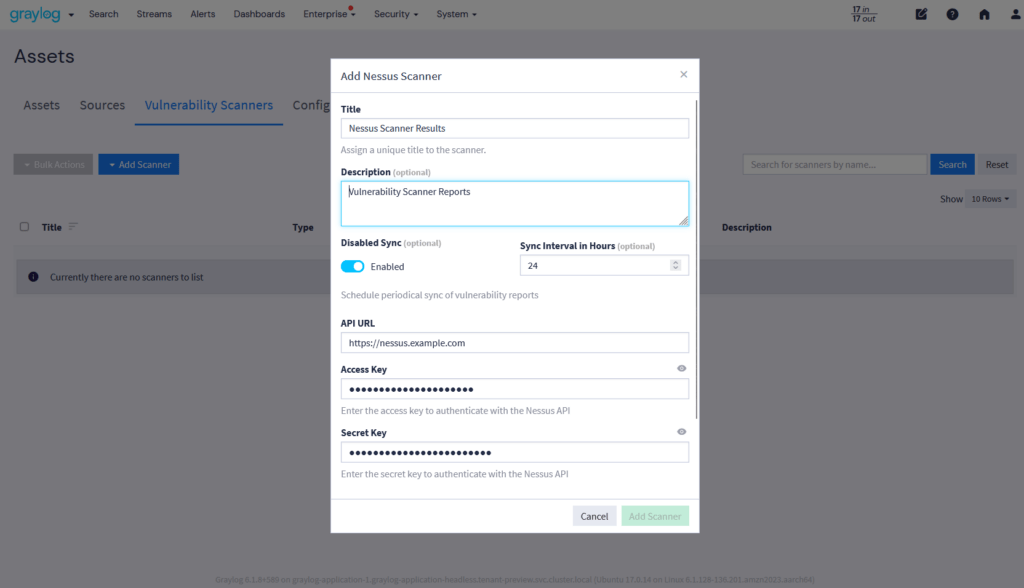Toggle the Disabled Sync switch
This screenshot has width=1024, height=588.
[352, 267]
